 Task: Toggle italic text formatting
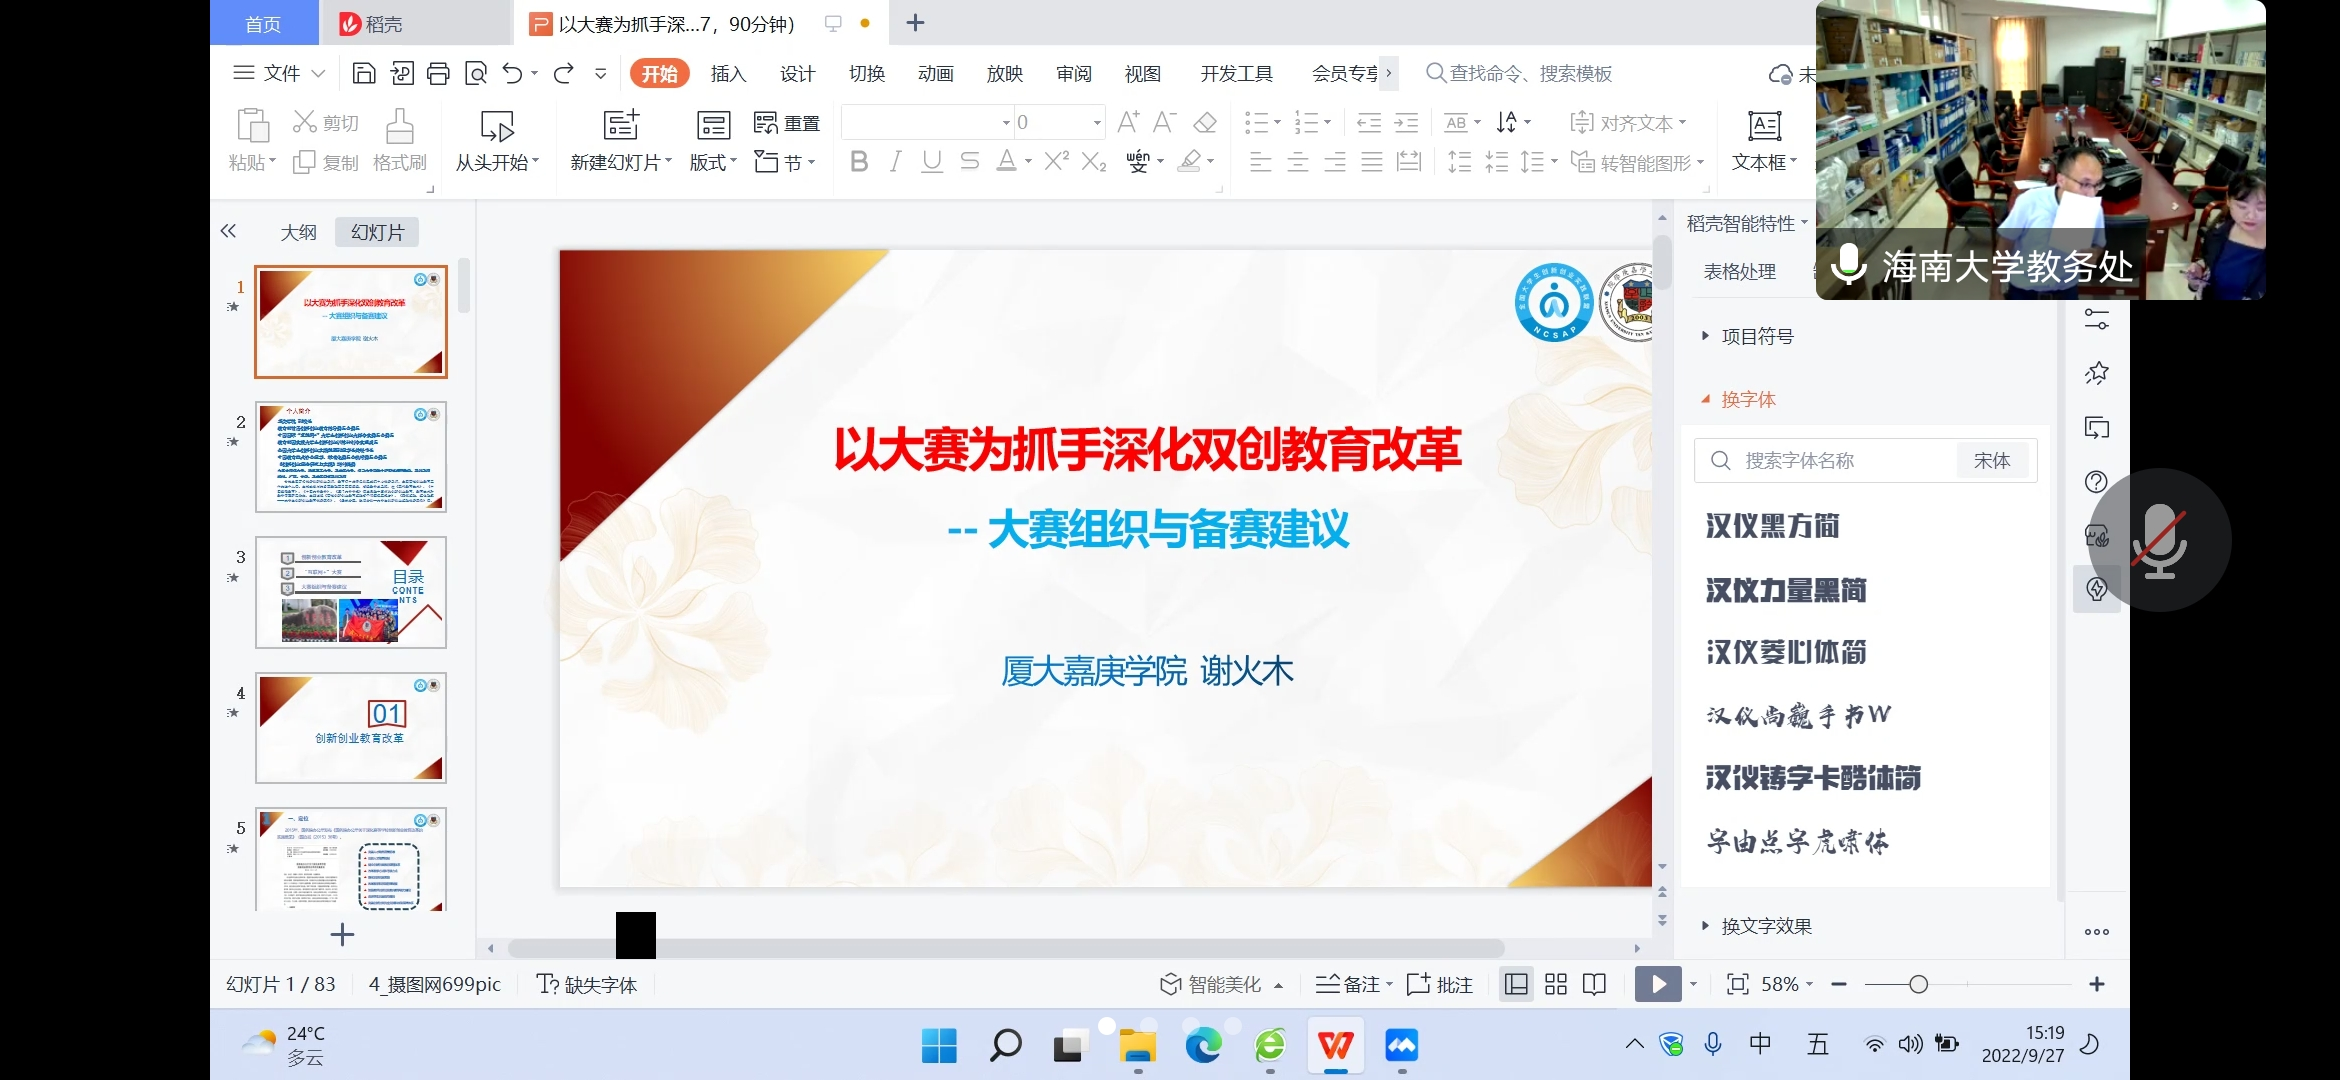tap(895, 162)
